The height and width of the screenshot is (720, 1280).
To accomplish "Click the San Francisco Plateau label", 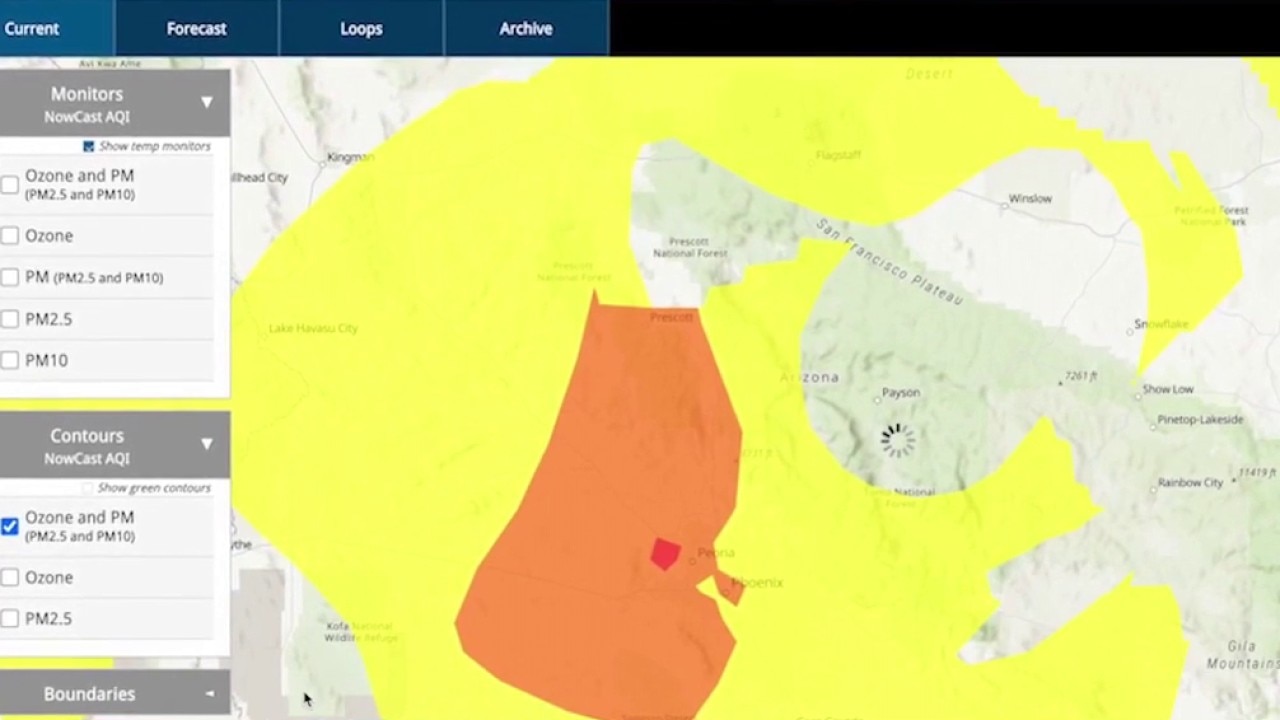I will tap(889, 261).
